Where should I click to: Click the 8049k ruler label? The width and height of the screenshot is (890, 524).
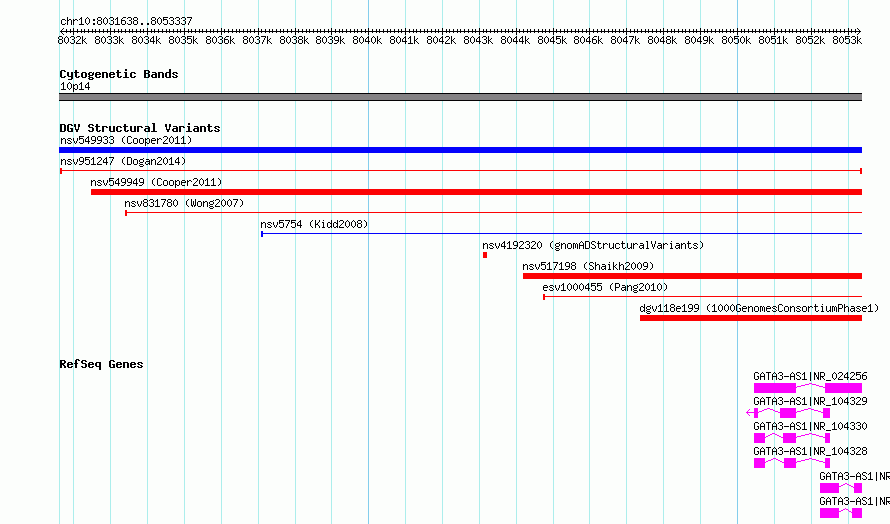pos(699,40)
